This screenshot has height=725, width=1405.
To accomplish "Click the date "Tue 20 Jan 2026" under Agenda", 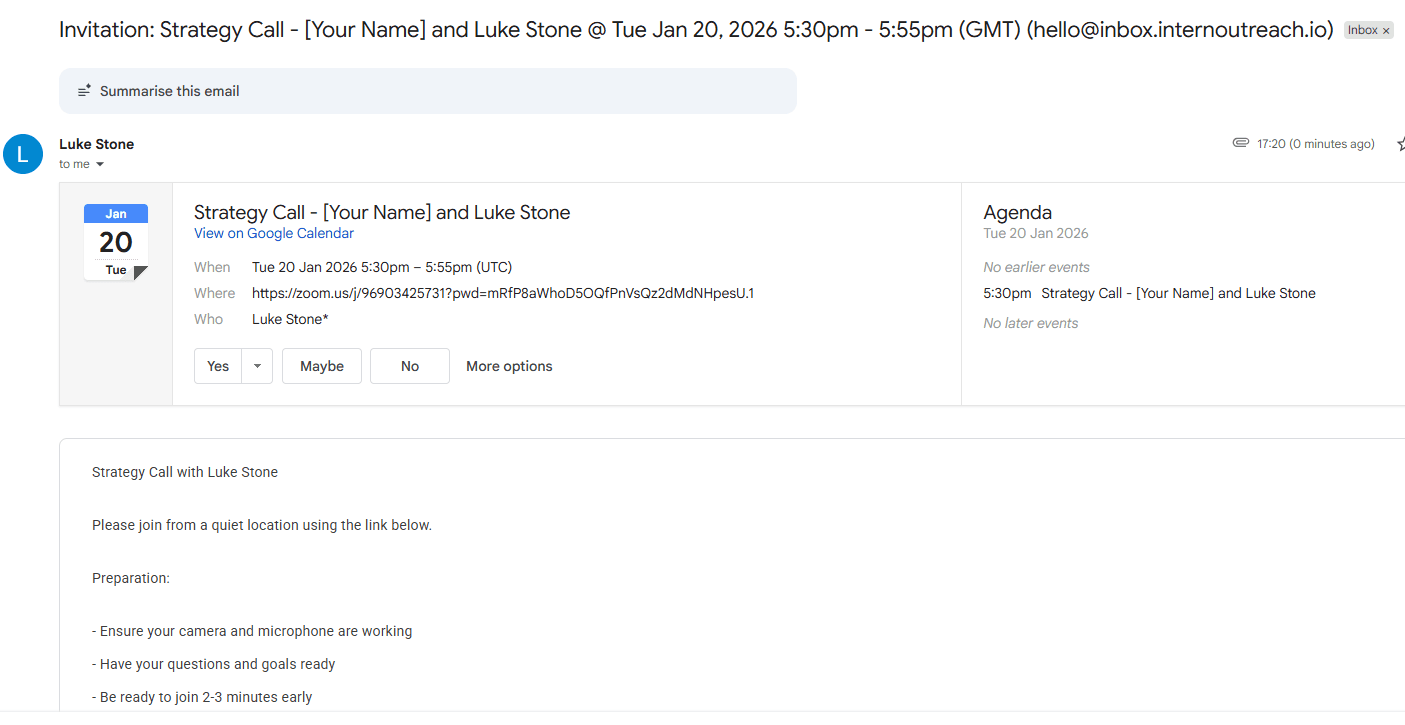I will coord(1036,233).
